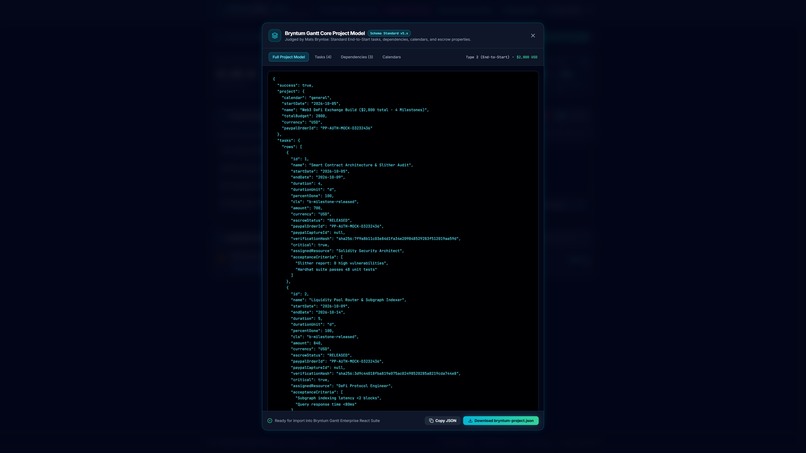Download bryntum-project.json file
Viewport: 806px width, 453px height.
tap(501, 421)
